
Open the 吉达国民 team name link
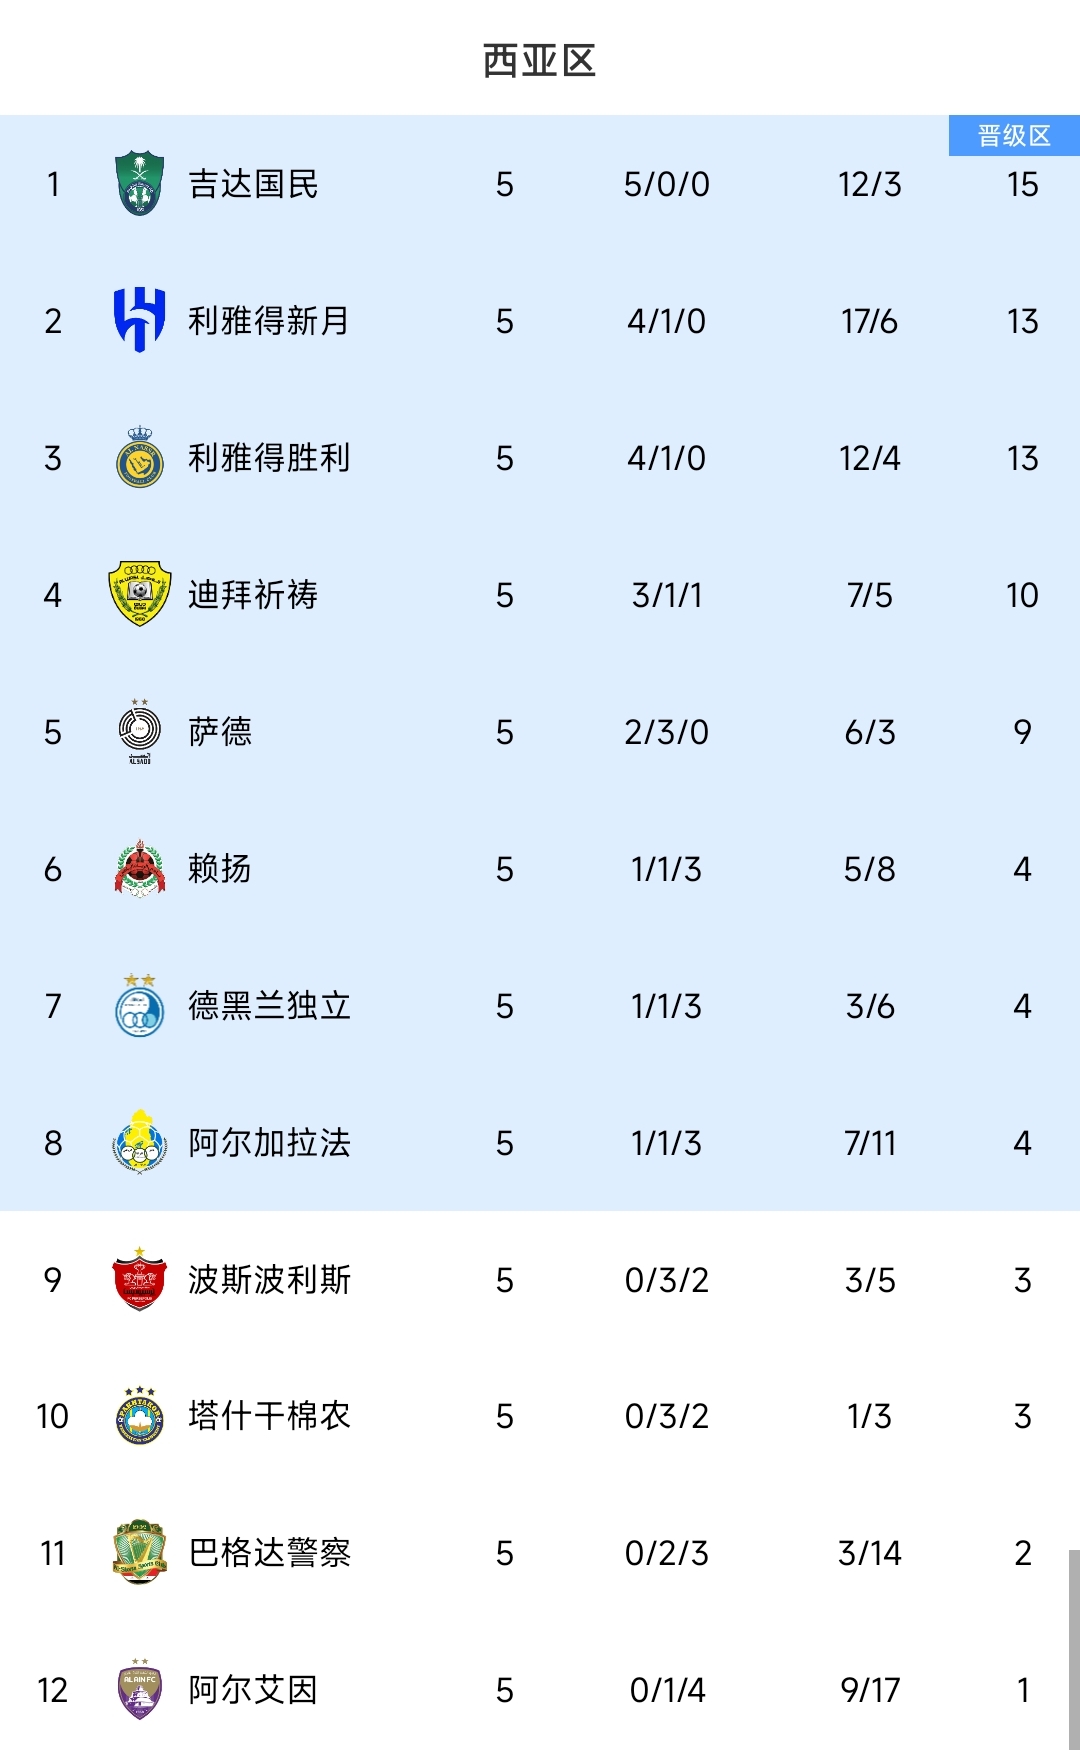[253, 184]
